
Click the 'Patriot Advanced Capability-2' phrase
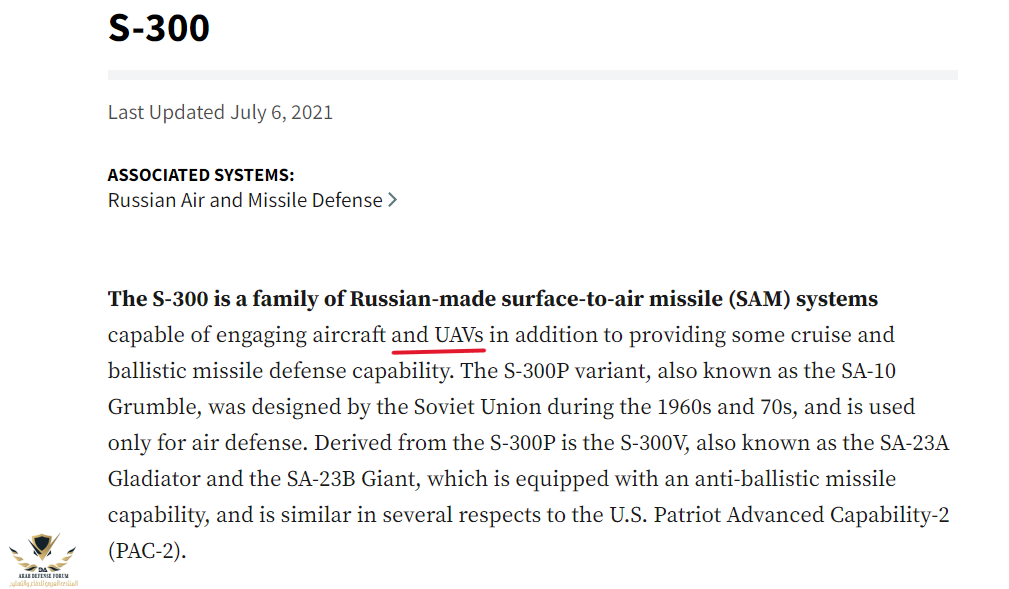pos(801,515)
